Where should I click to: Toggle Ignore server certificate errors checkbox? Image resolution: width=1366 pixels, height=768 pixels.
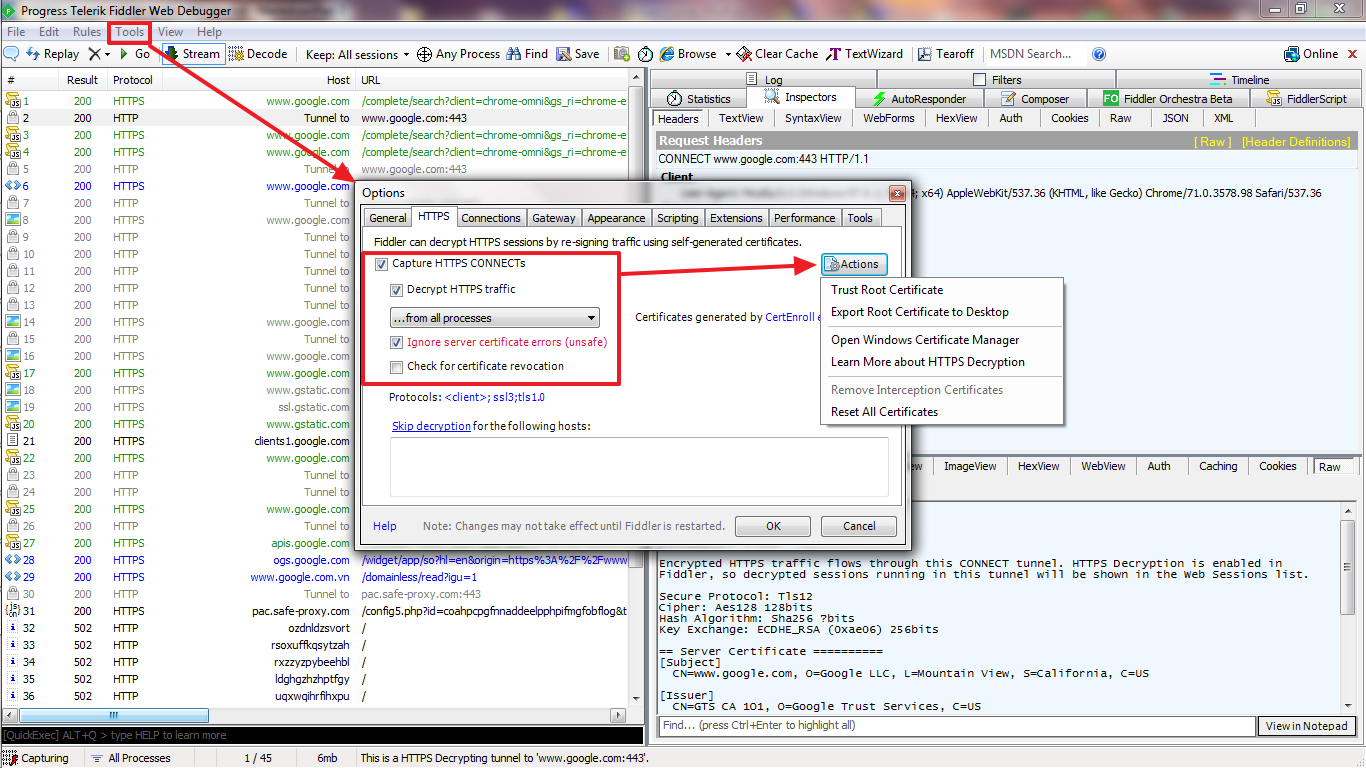[x=397, y=342]
